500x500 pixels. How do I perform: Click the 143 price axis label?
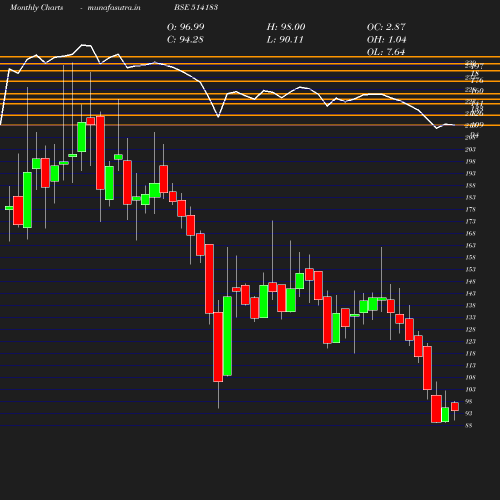pyautogui.click(x=470, y=294)
